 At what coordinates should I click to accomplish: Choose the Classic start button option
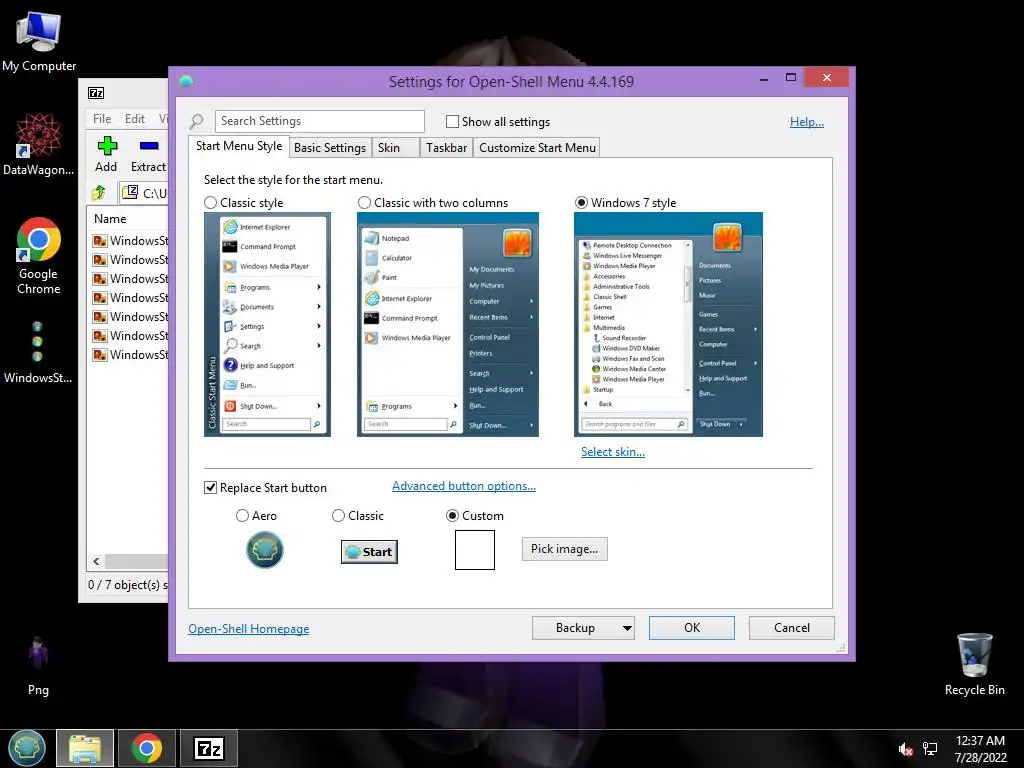[338, 516]
